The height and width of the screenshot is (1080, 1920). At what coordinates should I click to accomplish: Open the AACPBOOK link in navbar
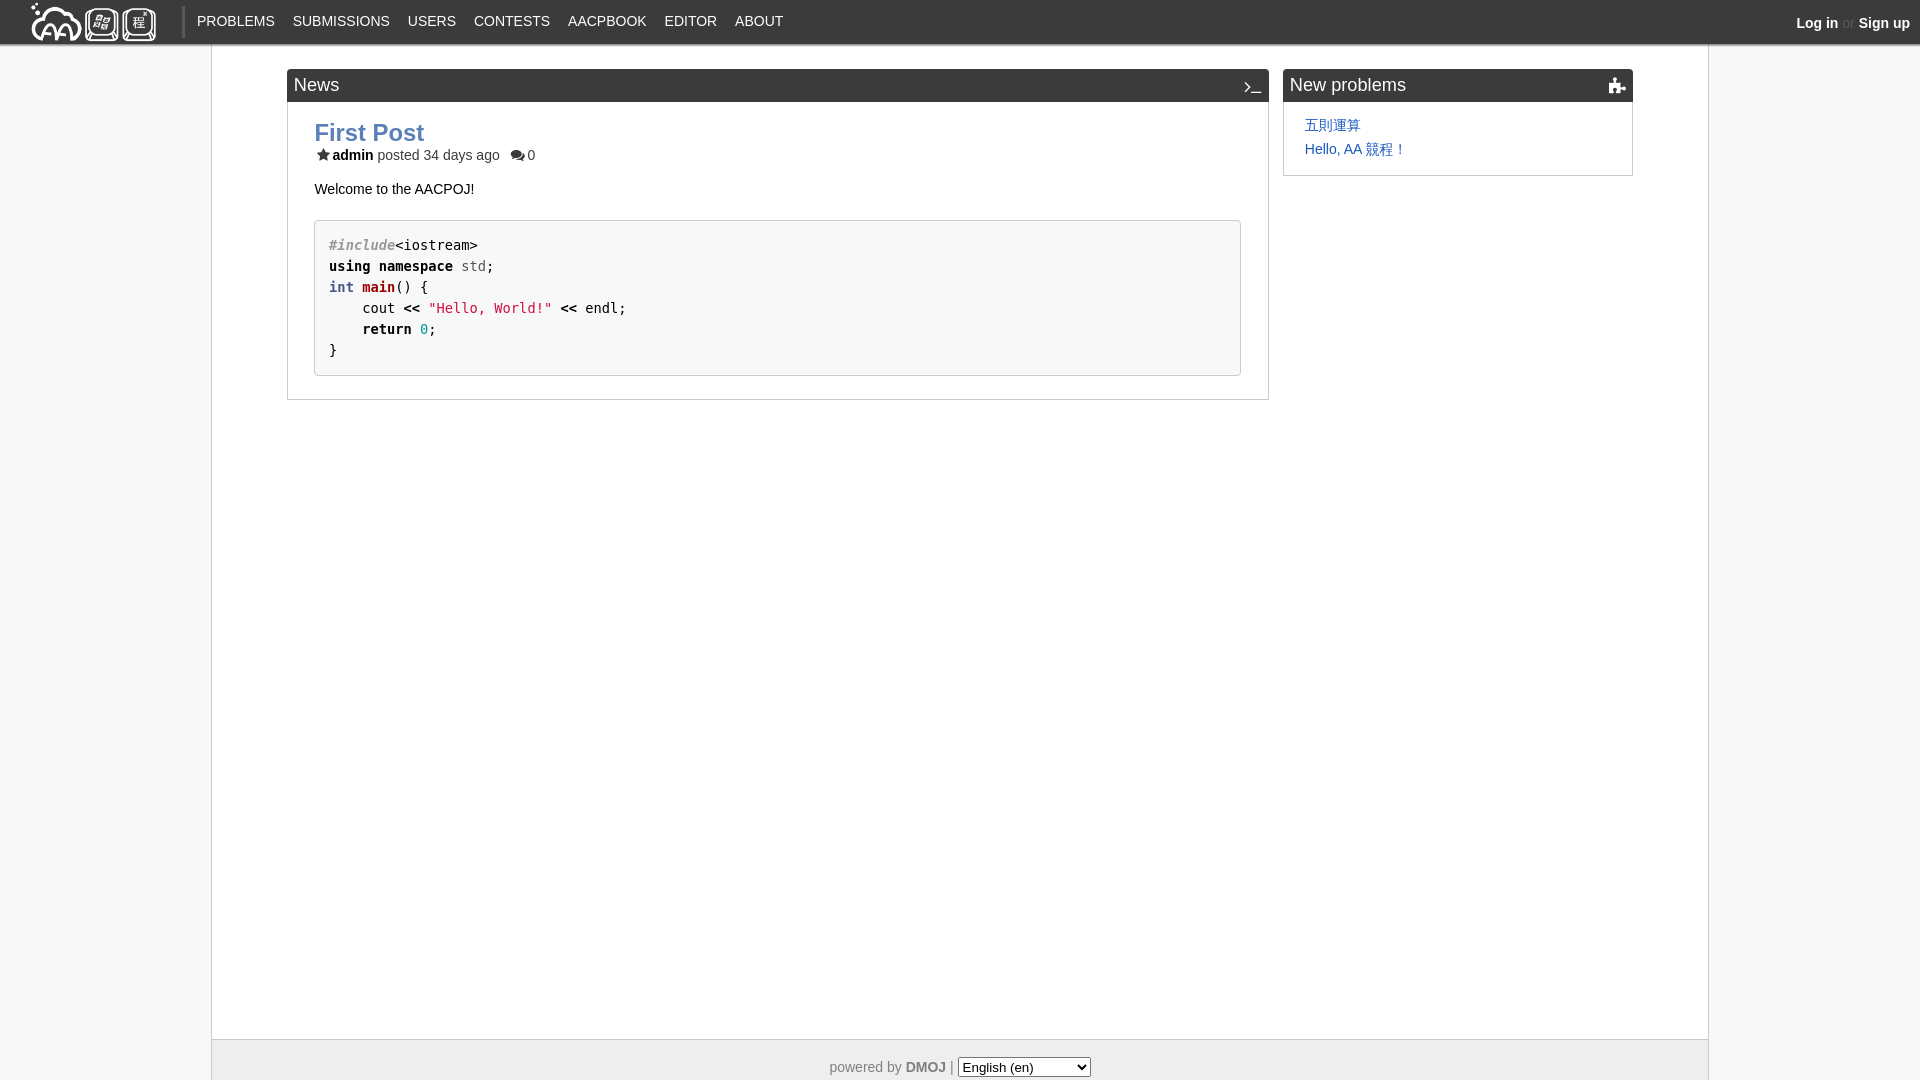click(x=607, y=21)
